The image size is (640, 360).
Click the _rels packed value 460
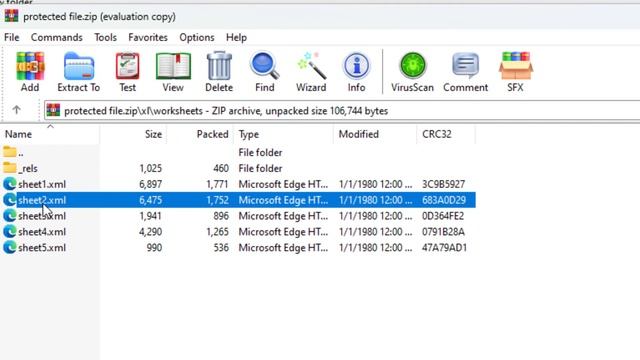coord(221,168)
